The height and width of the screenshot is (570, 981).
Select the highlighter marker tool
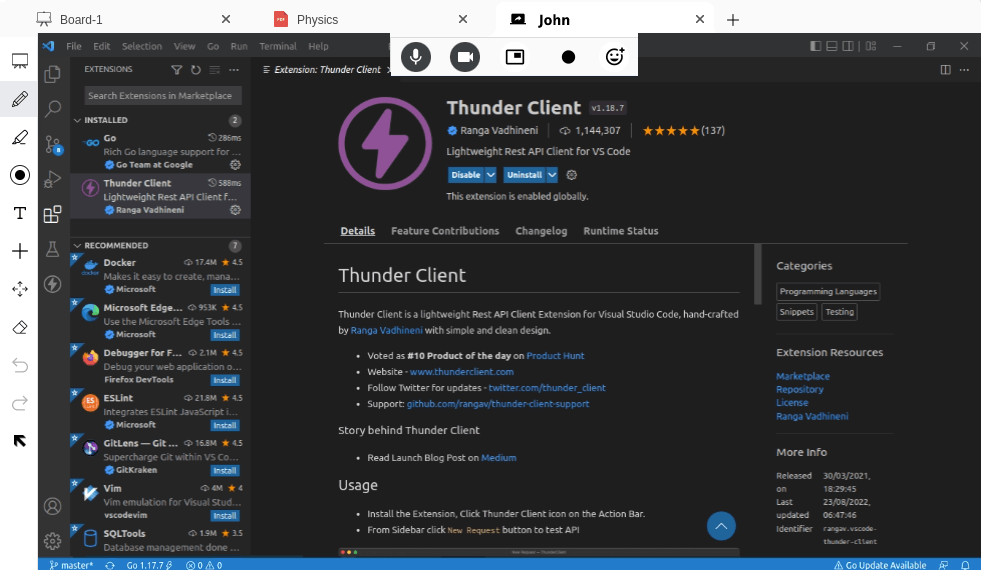click(x=19, y=137)
